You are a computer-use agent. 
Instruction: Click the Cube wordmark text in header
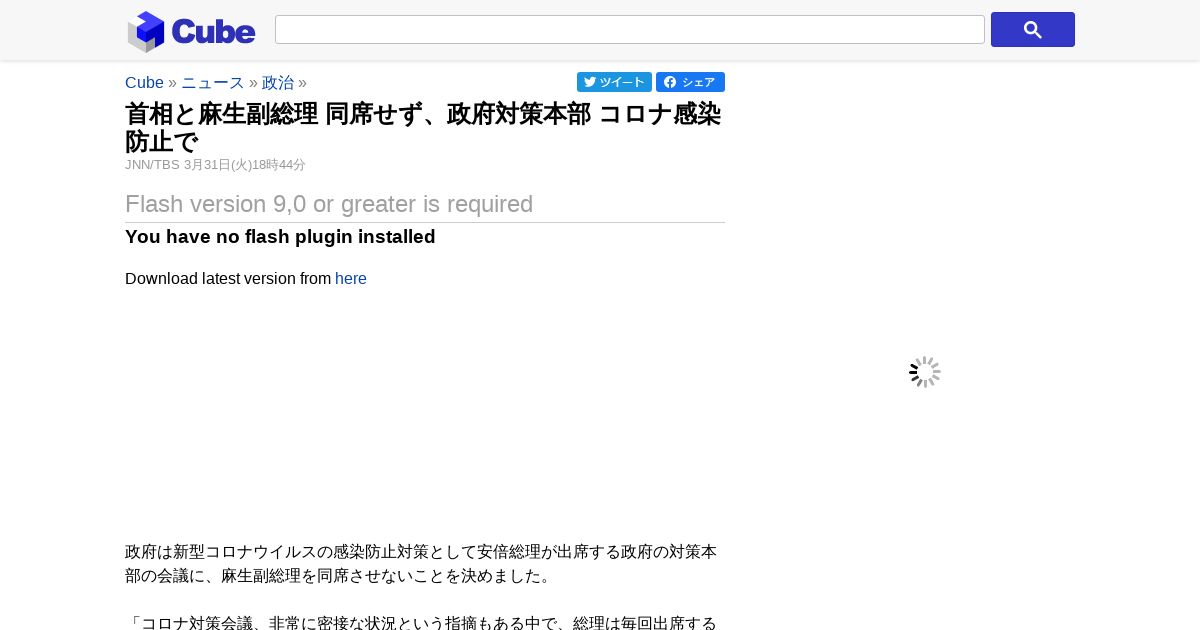[x=213, y=31]
